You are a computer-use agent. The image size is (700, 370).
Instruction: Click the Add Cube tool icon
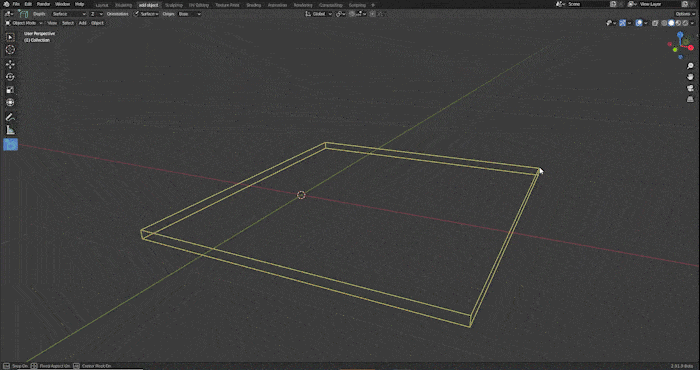pos(10,145)
